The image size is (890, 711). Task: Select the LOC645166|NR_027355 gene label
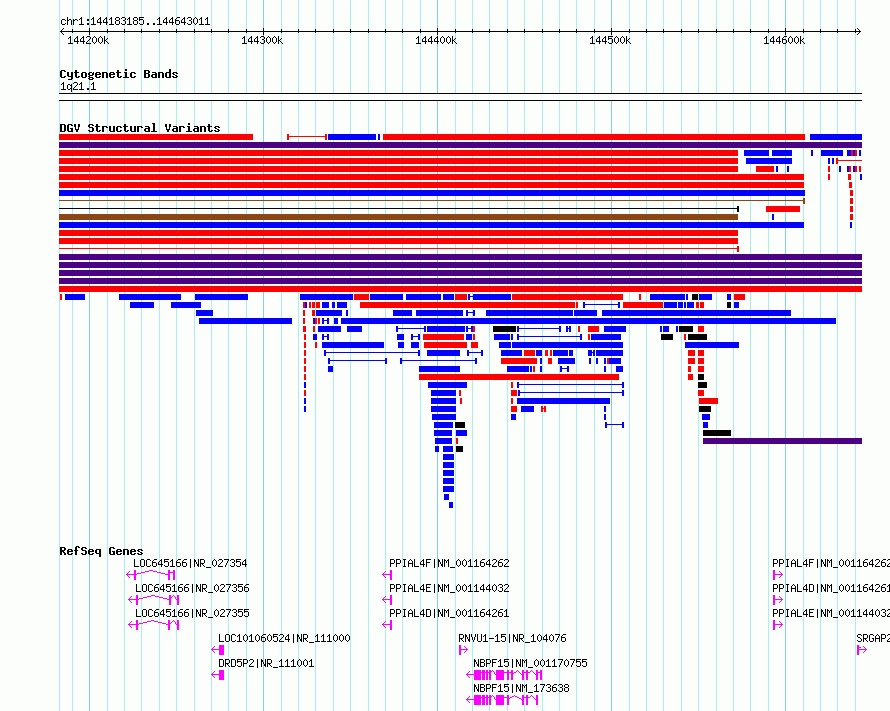(x=192, y=613)
